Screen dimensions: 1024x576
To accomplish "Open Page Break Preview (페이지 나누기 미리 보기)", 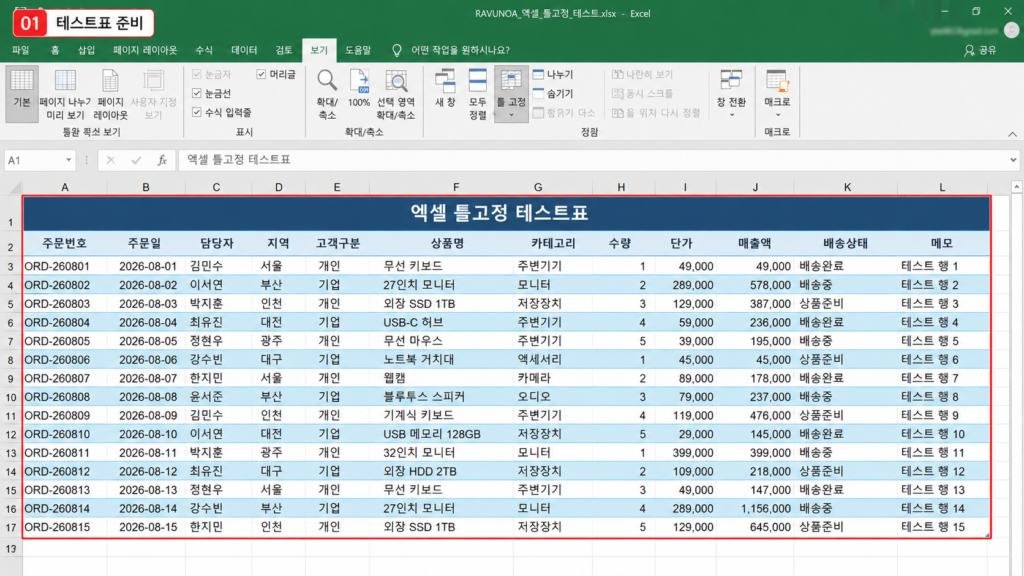I will 65,93.
